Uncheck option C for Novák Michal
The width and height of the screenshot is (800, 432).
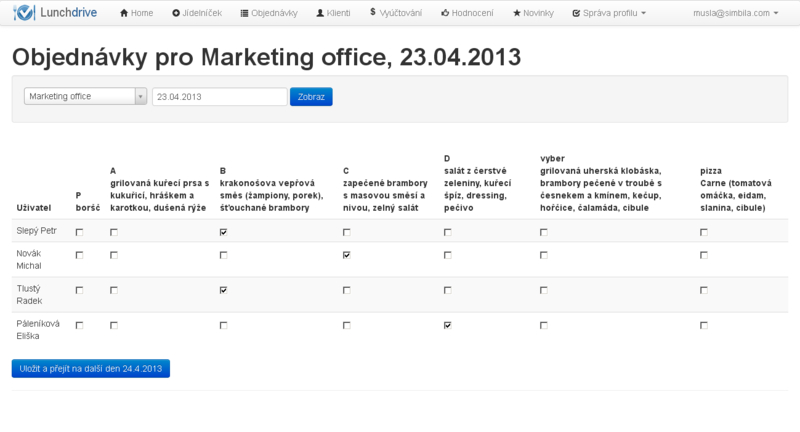346,255
